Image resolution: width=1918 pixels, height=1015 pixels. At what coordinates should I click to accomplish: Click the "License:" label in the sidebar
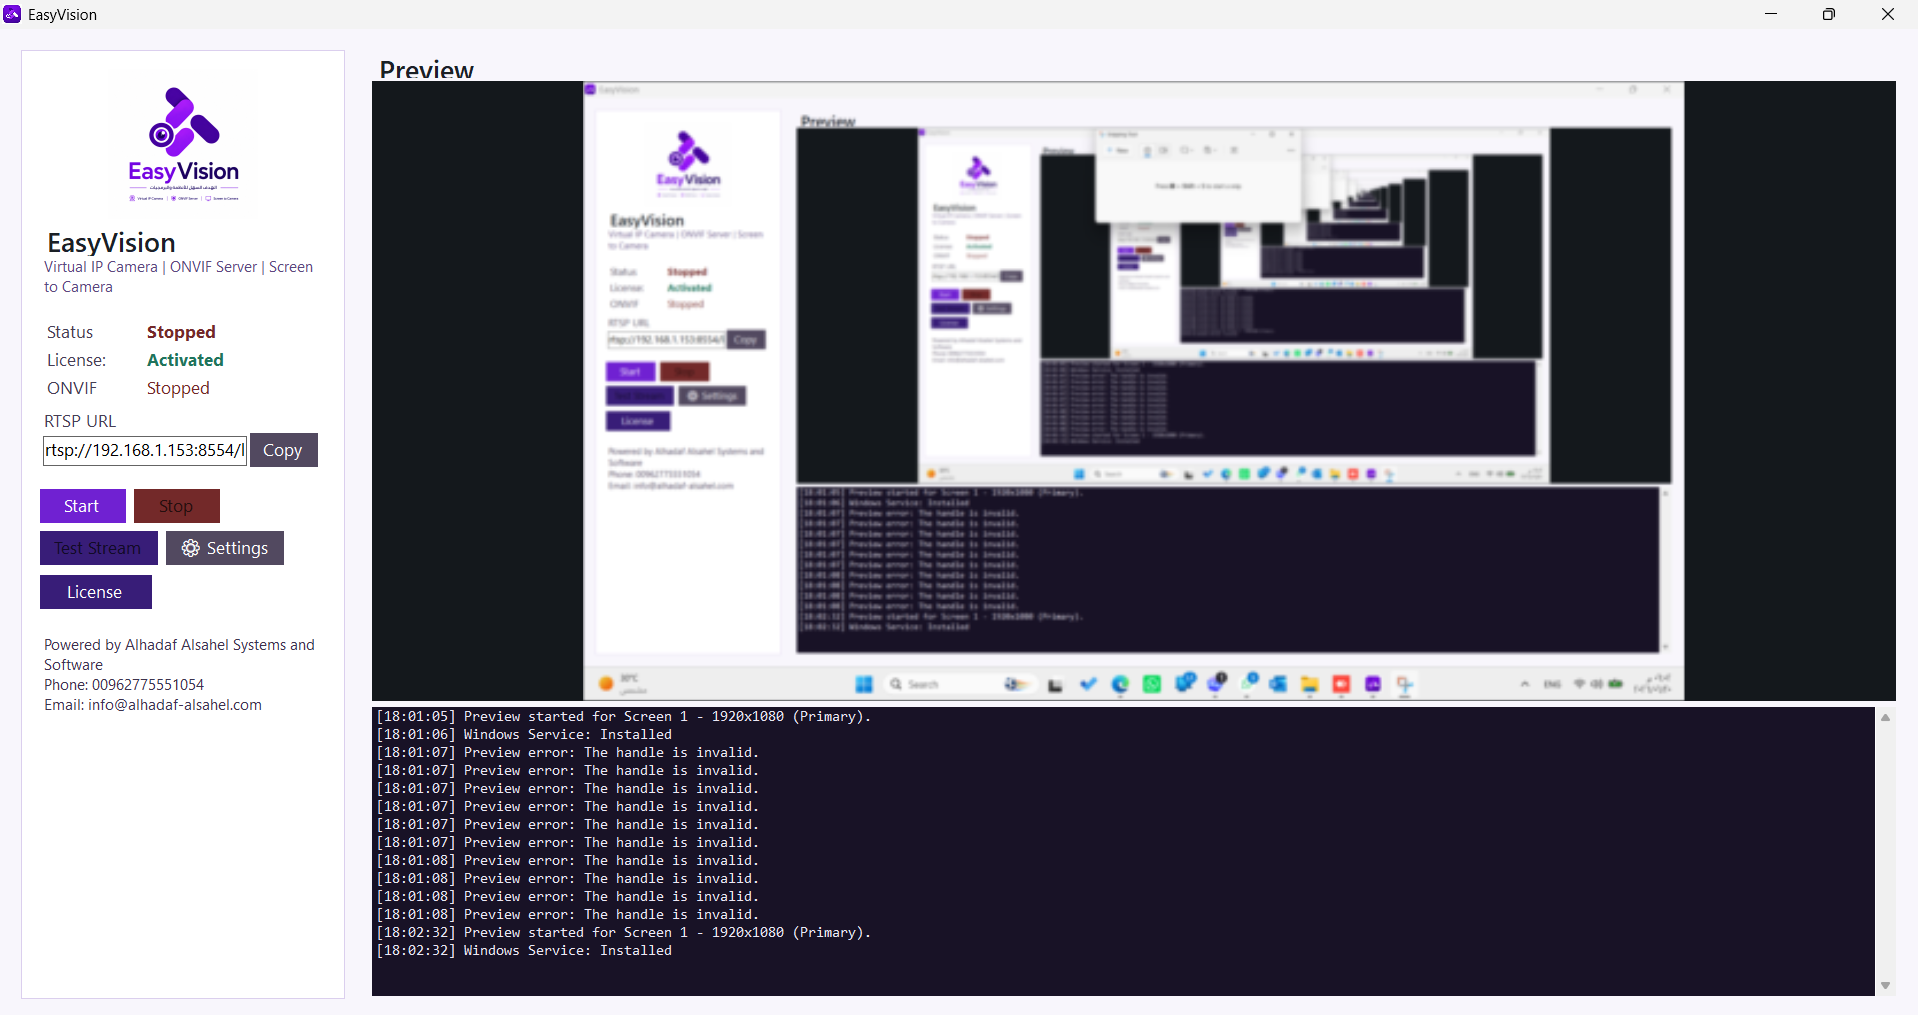(76, 360)
